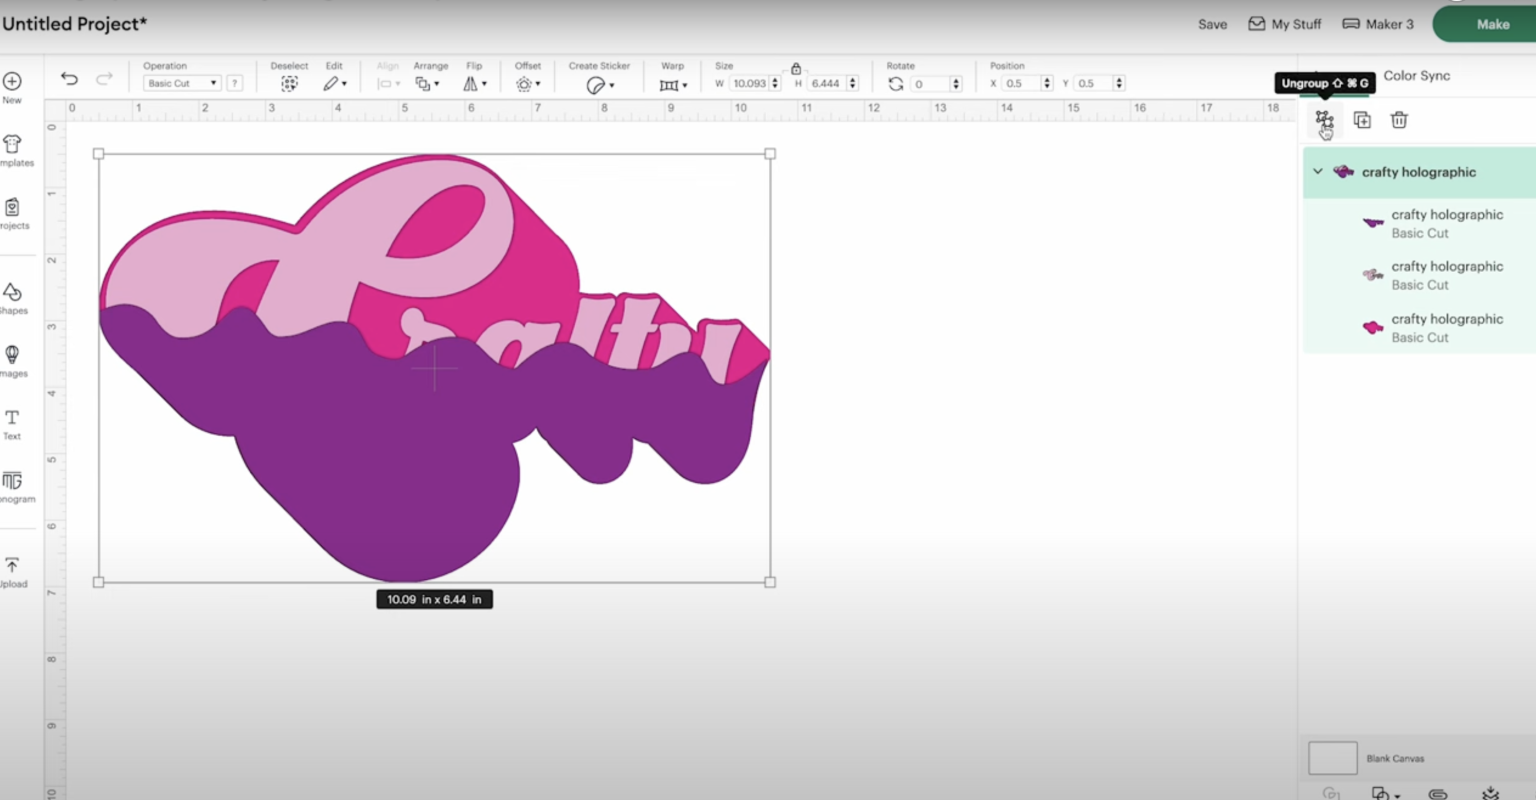The height and width of the screenshot is (800, 1536).
Task: Click the green Make button
Action: coord(1492,24)
